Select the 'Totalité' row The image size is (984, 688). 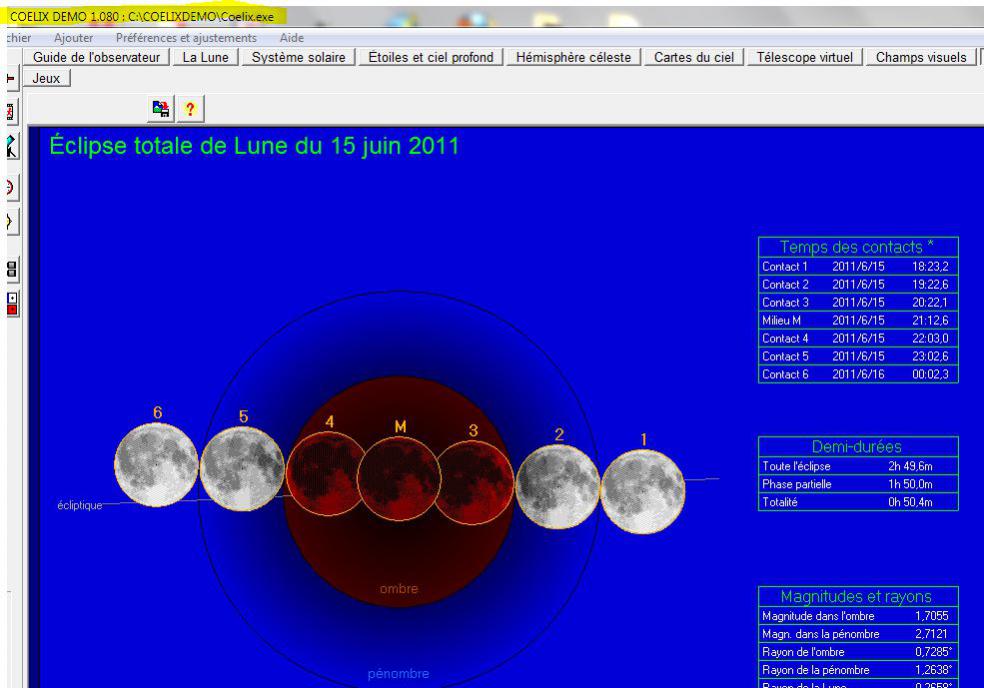(858, 502)
